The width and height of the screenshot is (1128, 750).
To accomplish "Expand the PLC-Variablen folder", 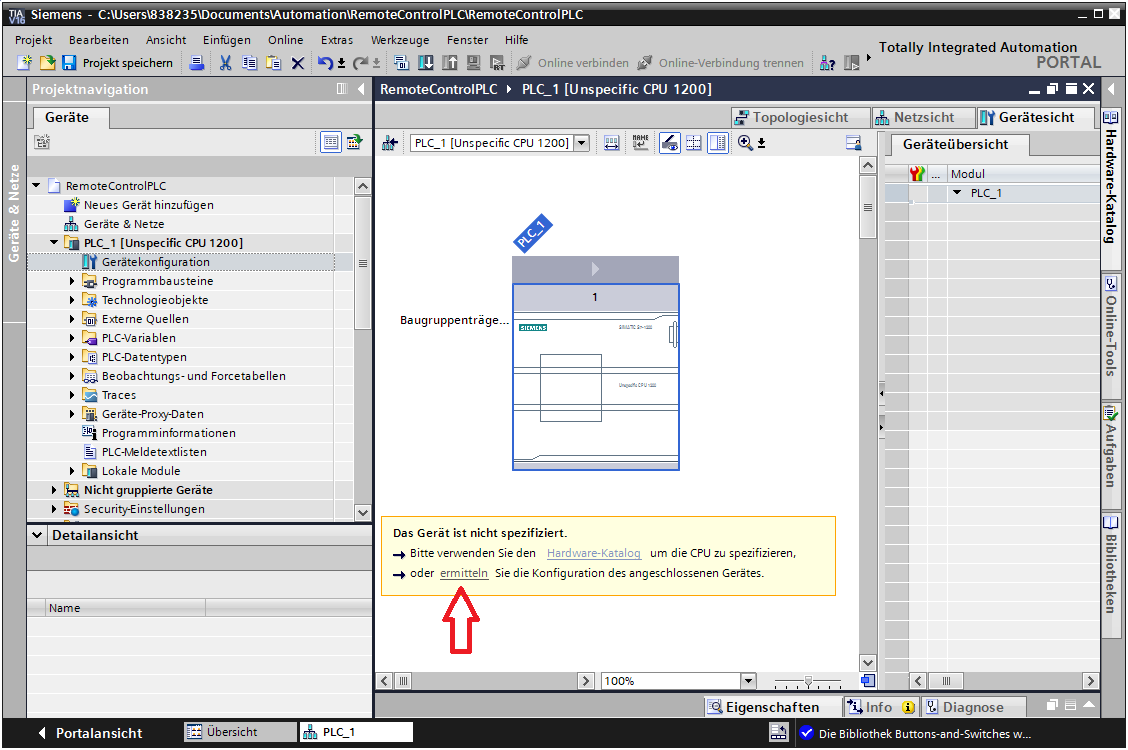I will [72, 337].
